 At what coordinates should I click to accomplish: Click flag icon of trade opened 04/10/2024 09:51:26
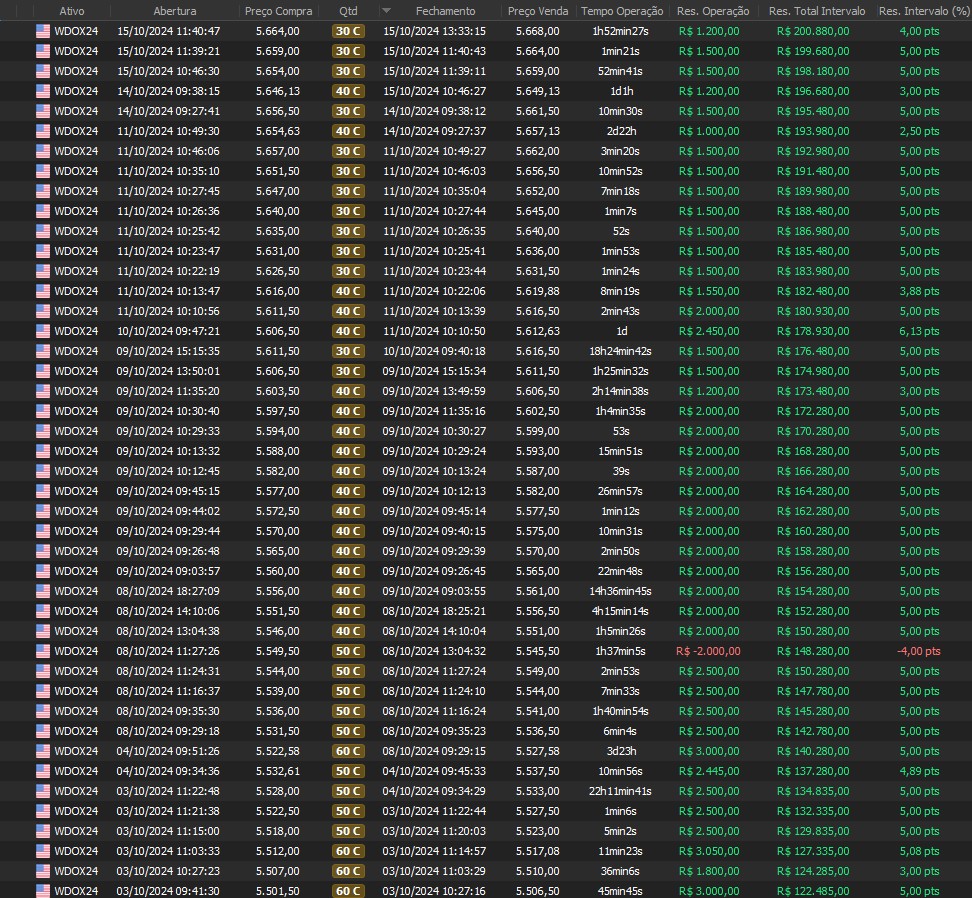[43, 751]
